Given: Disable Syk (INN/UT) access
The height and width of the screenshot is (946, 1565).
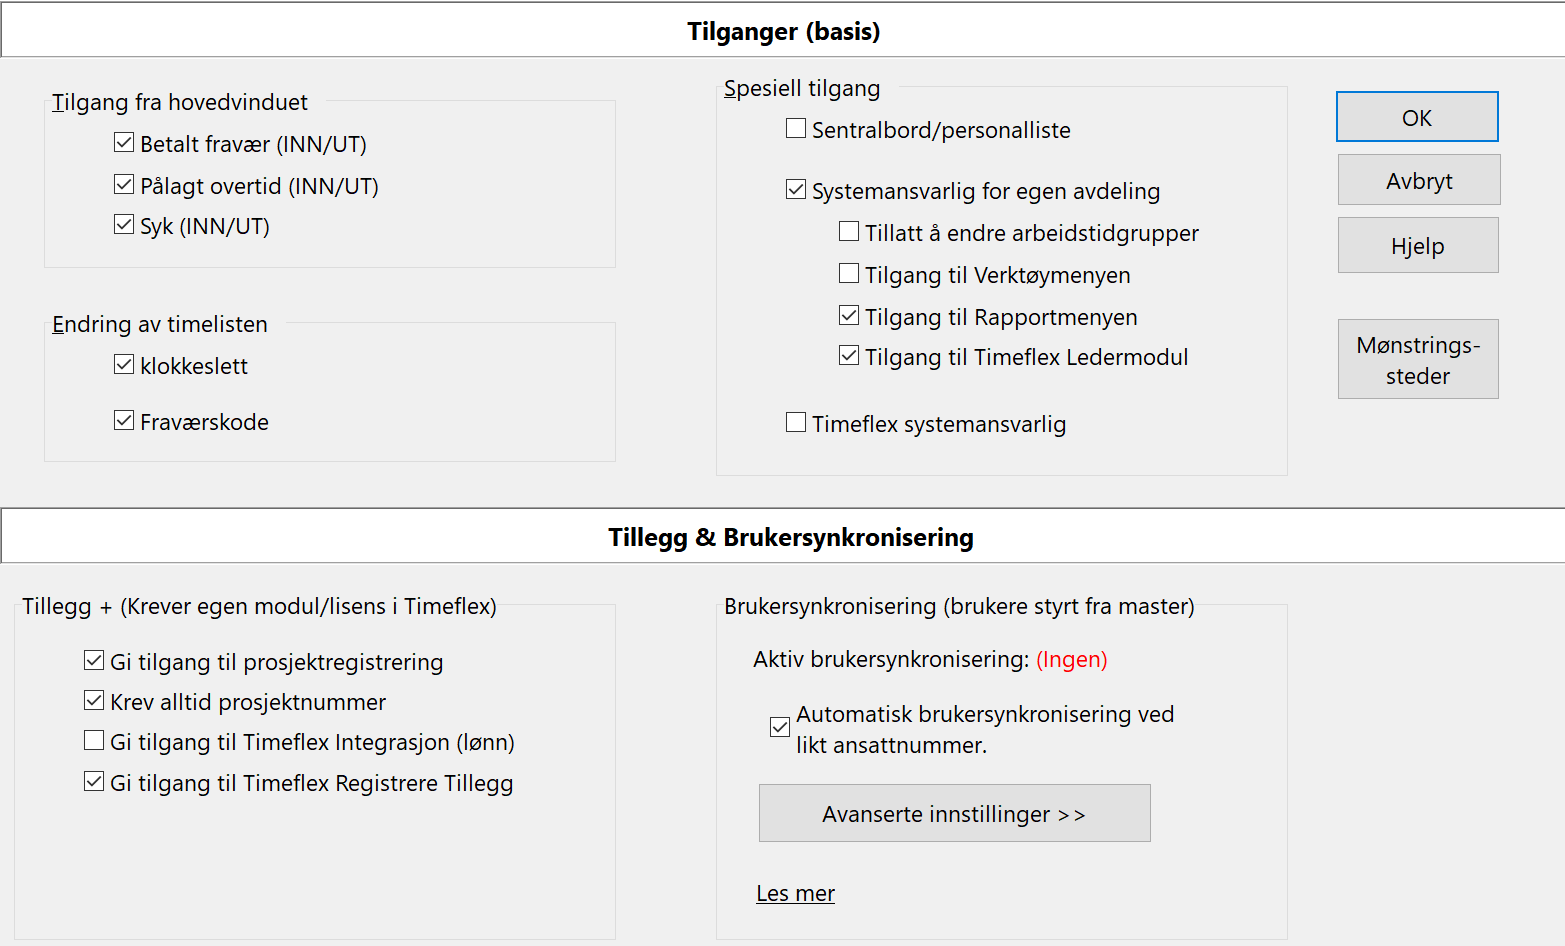Looking at the screenshot, I should point(124,225).
